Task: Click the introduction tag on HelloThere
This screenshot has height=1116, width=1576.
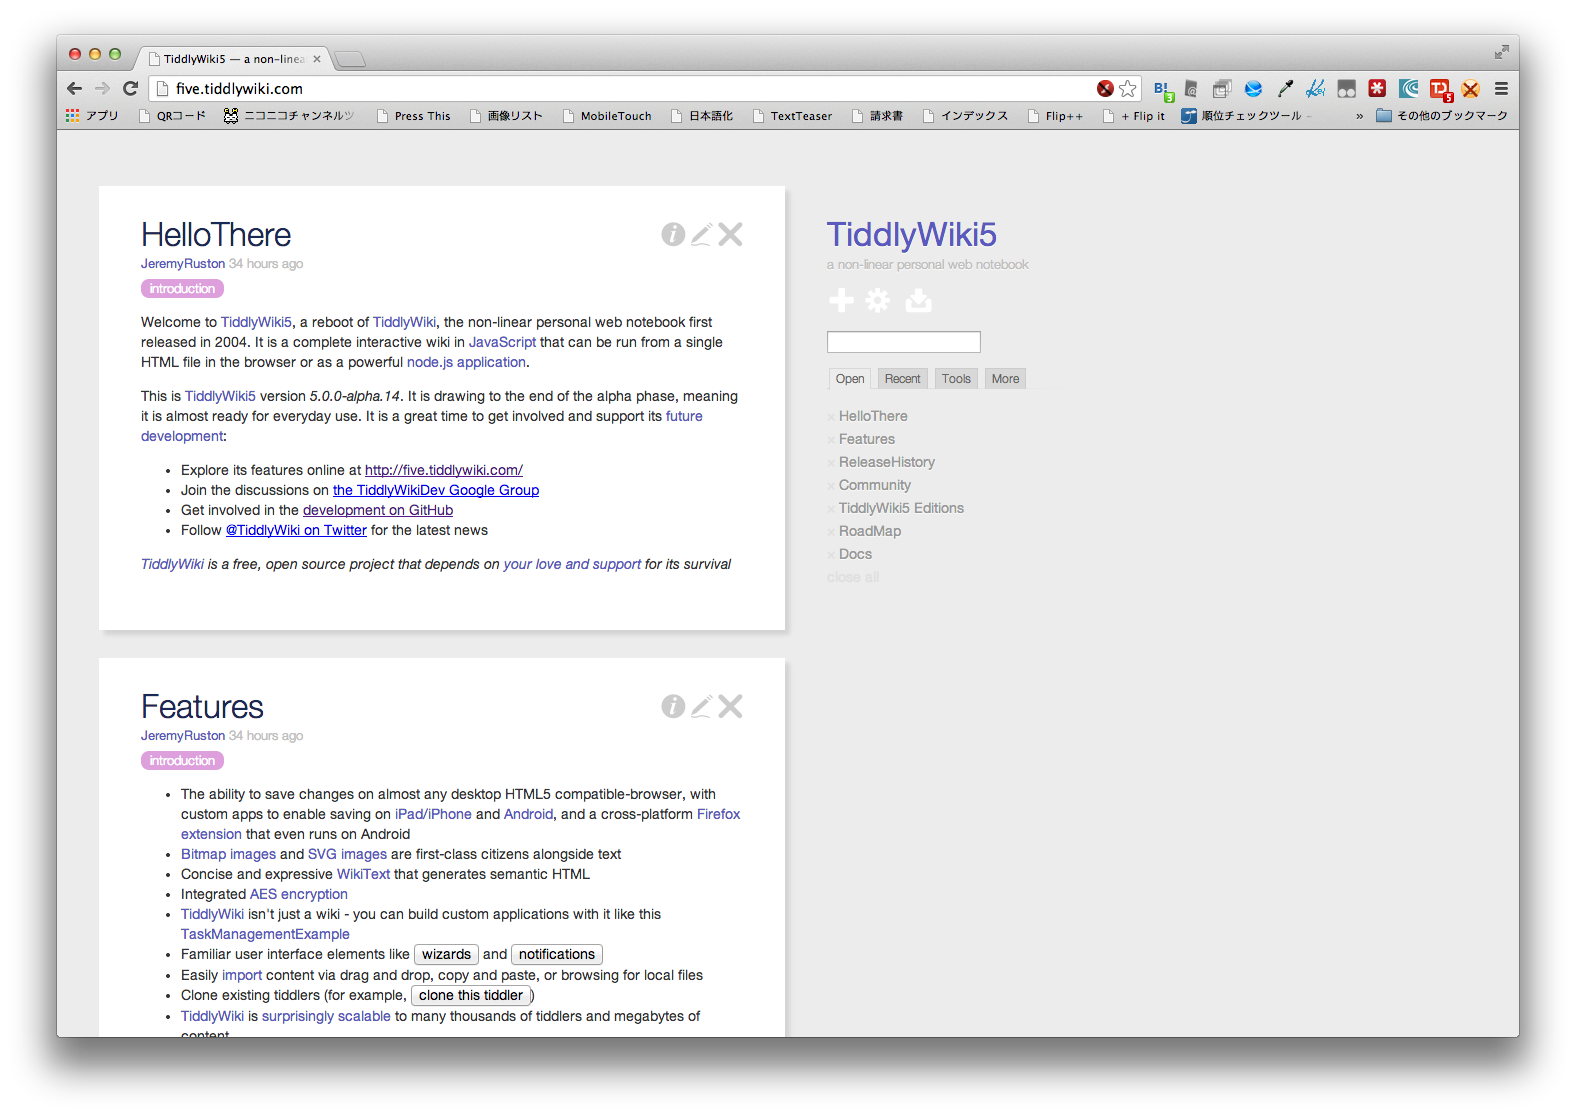Action: 182,289
